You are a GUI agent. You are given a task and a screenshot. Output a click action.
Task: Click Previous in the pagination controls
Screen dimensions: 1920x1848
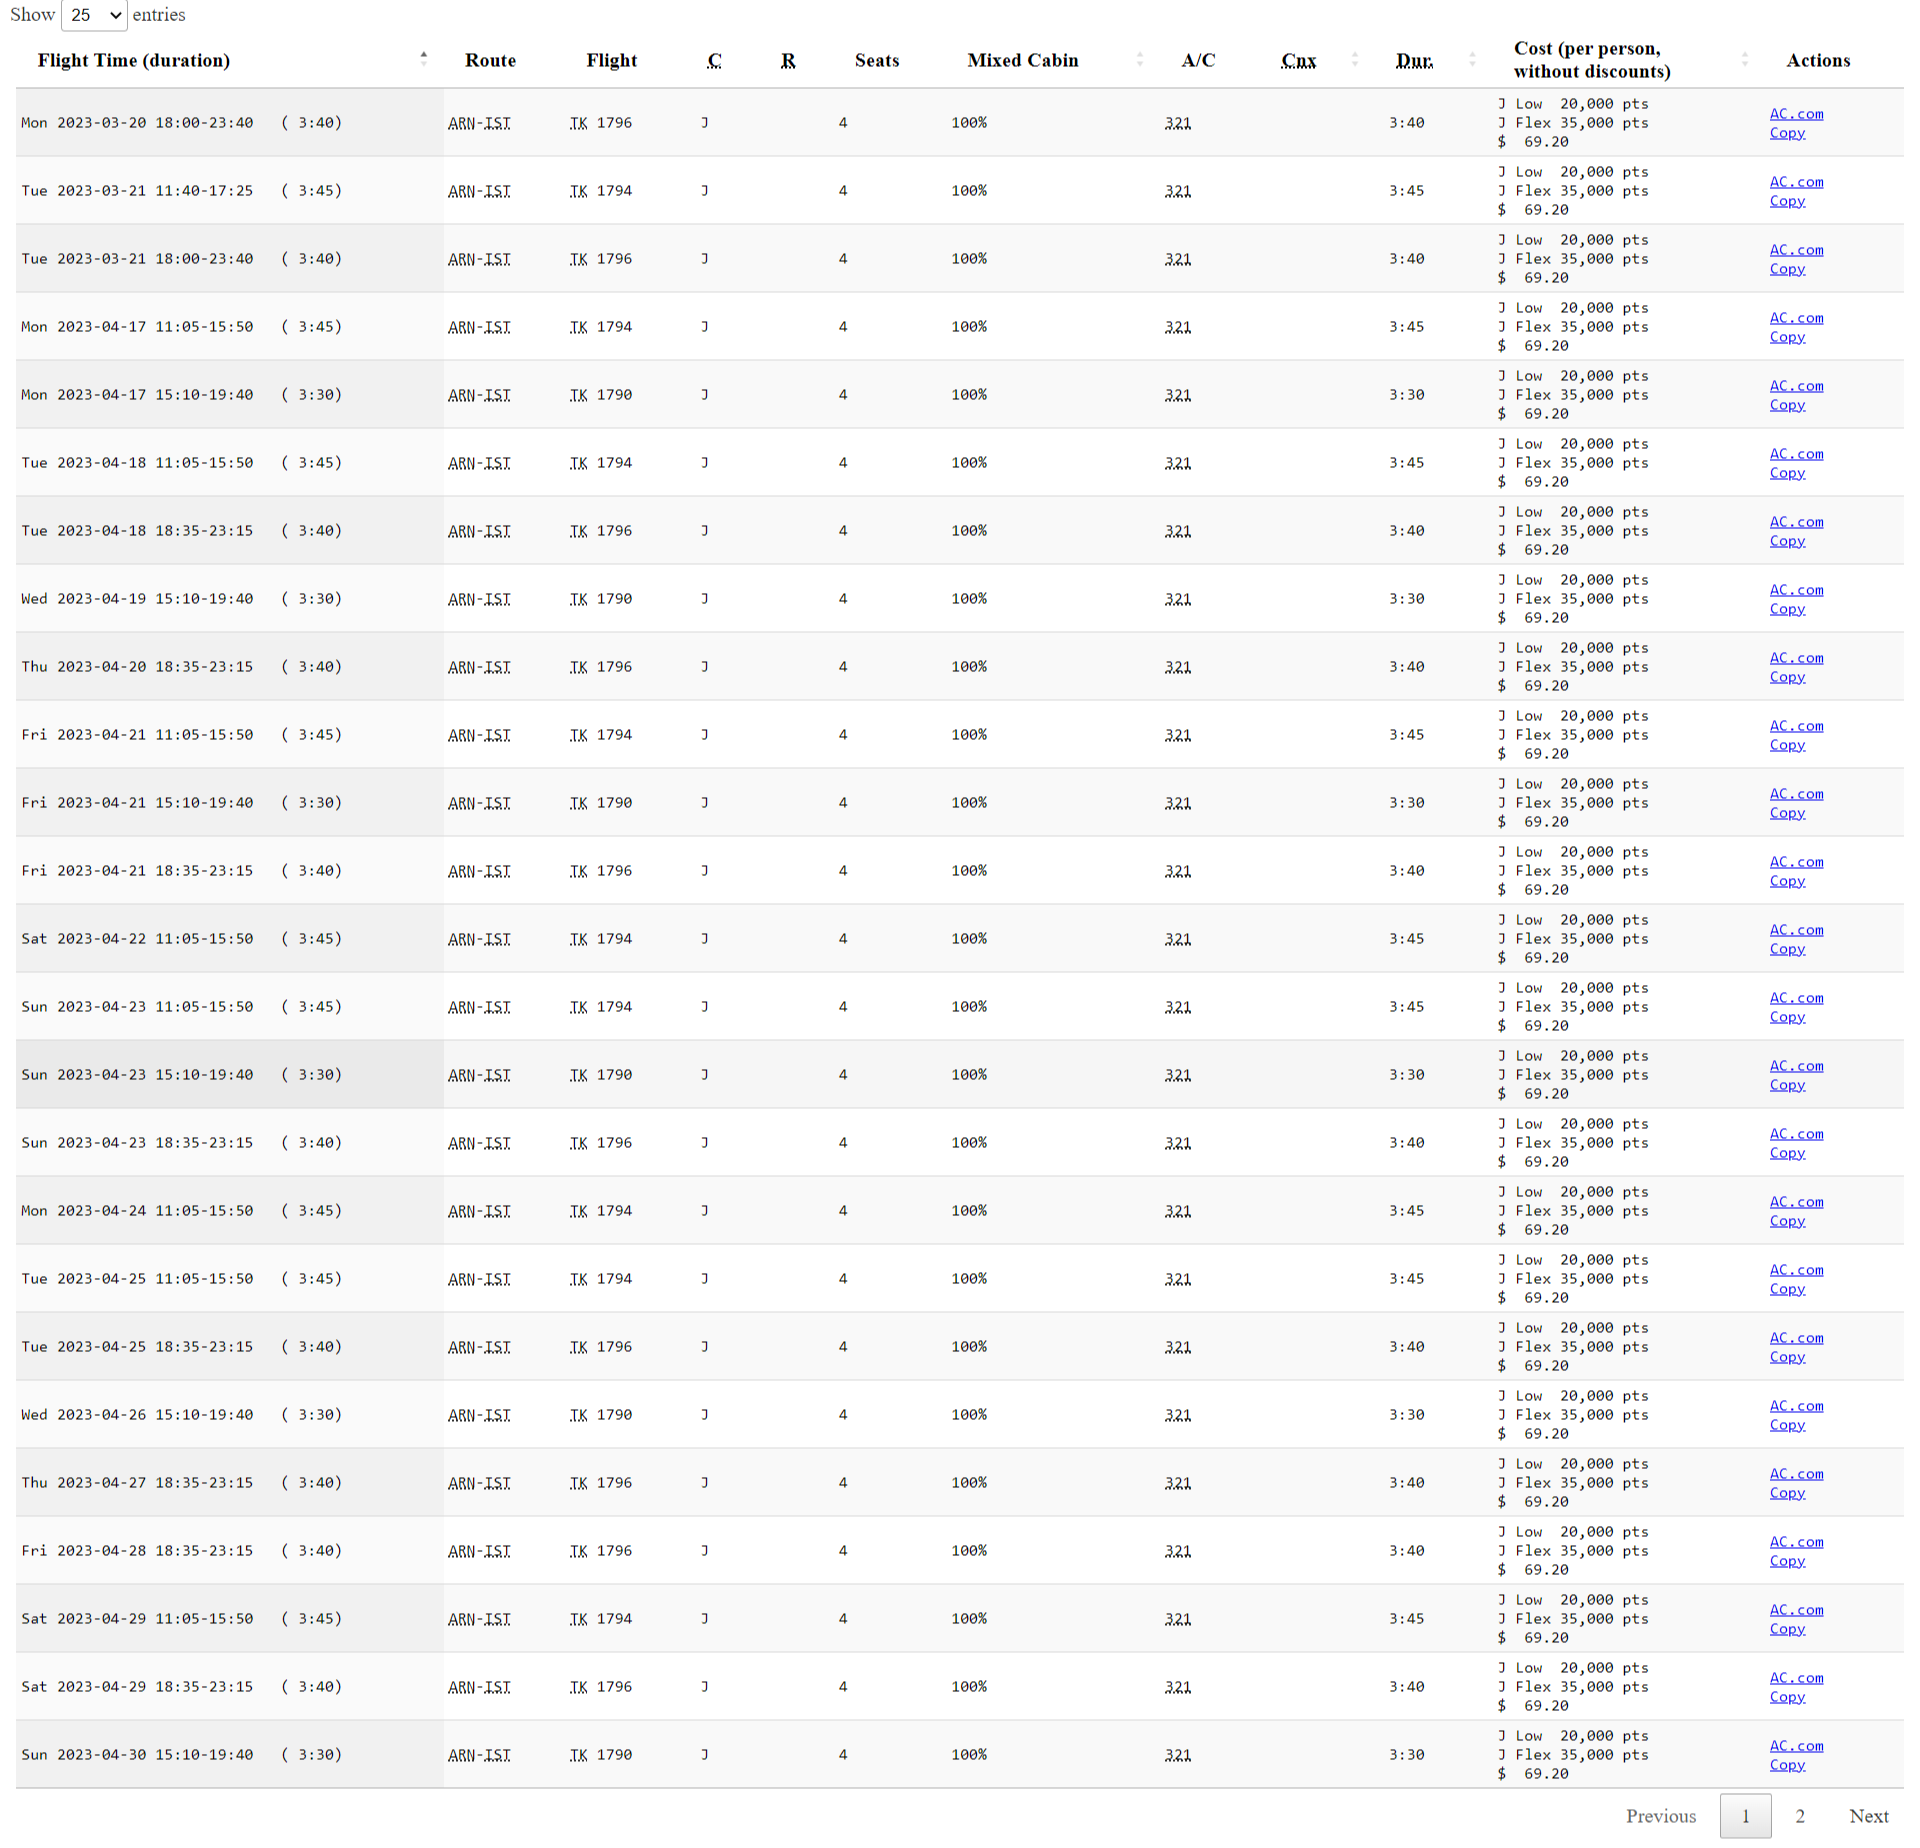pyautogui.click(x=1661, y=1816)
